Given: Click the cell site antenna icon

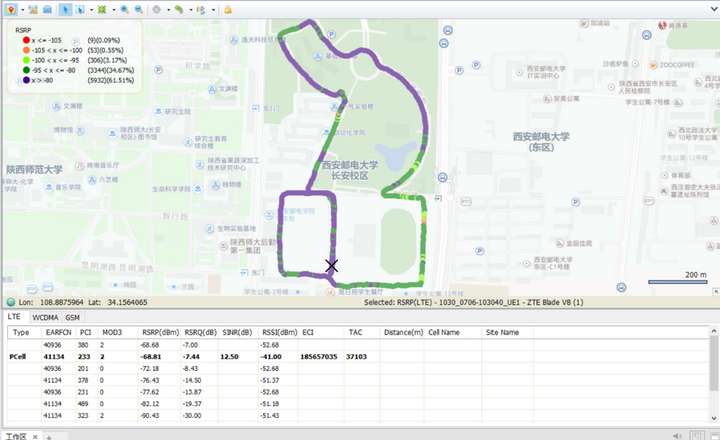Looking at the screenshot, I should click(33, 10).
